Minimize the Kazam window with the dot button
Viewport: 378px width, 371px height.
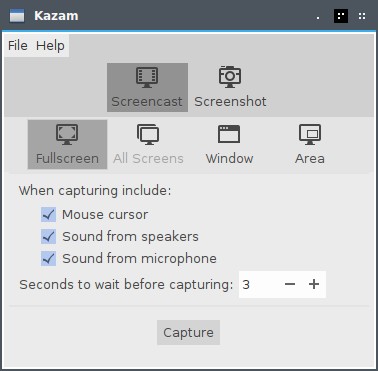[318, 17]
